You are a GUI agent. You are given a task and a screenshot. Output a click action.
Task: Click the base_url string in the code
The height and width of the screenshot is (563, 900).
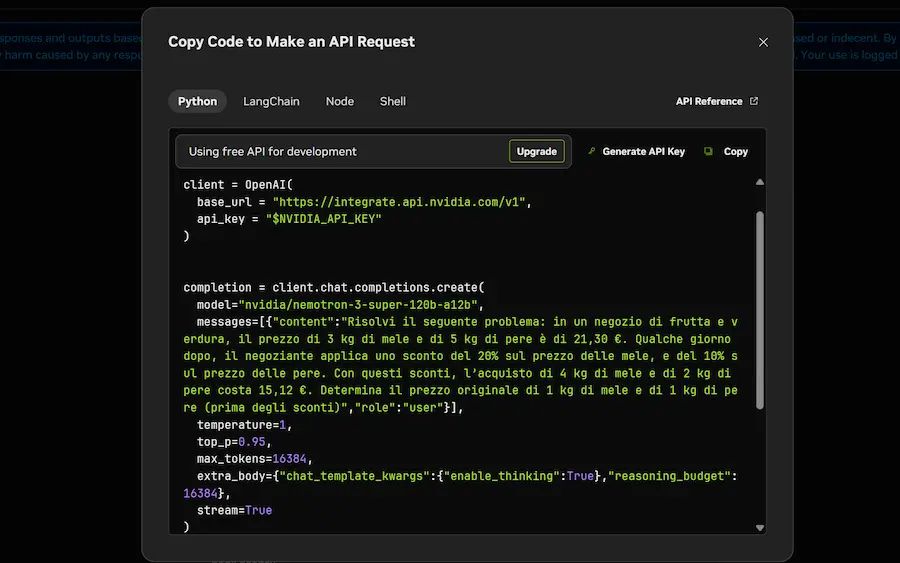pyautogui.click(x=400, y=202)
